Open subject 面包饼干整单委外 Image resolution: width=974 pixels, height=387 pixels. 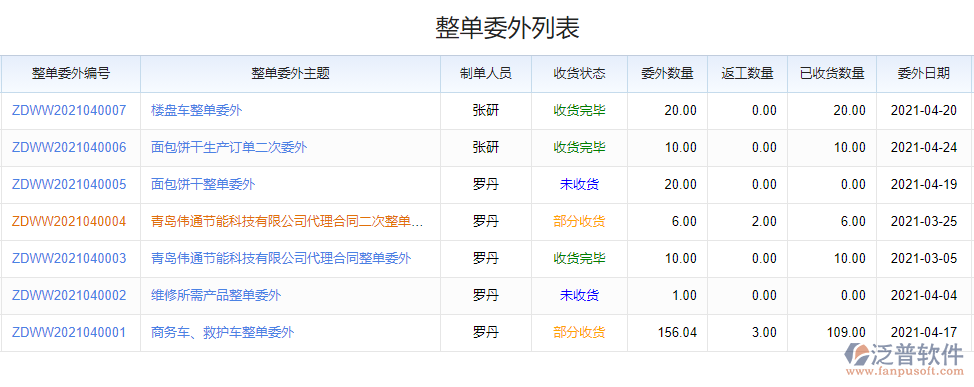(x=203, y=184)
